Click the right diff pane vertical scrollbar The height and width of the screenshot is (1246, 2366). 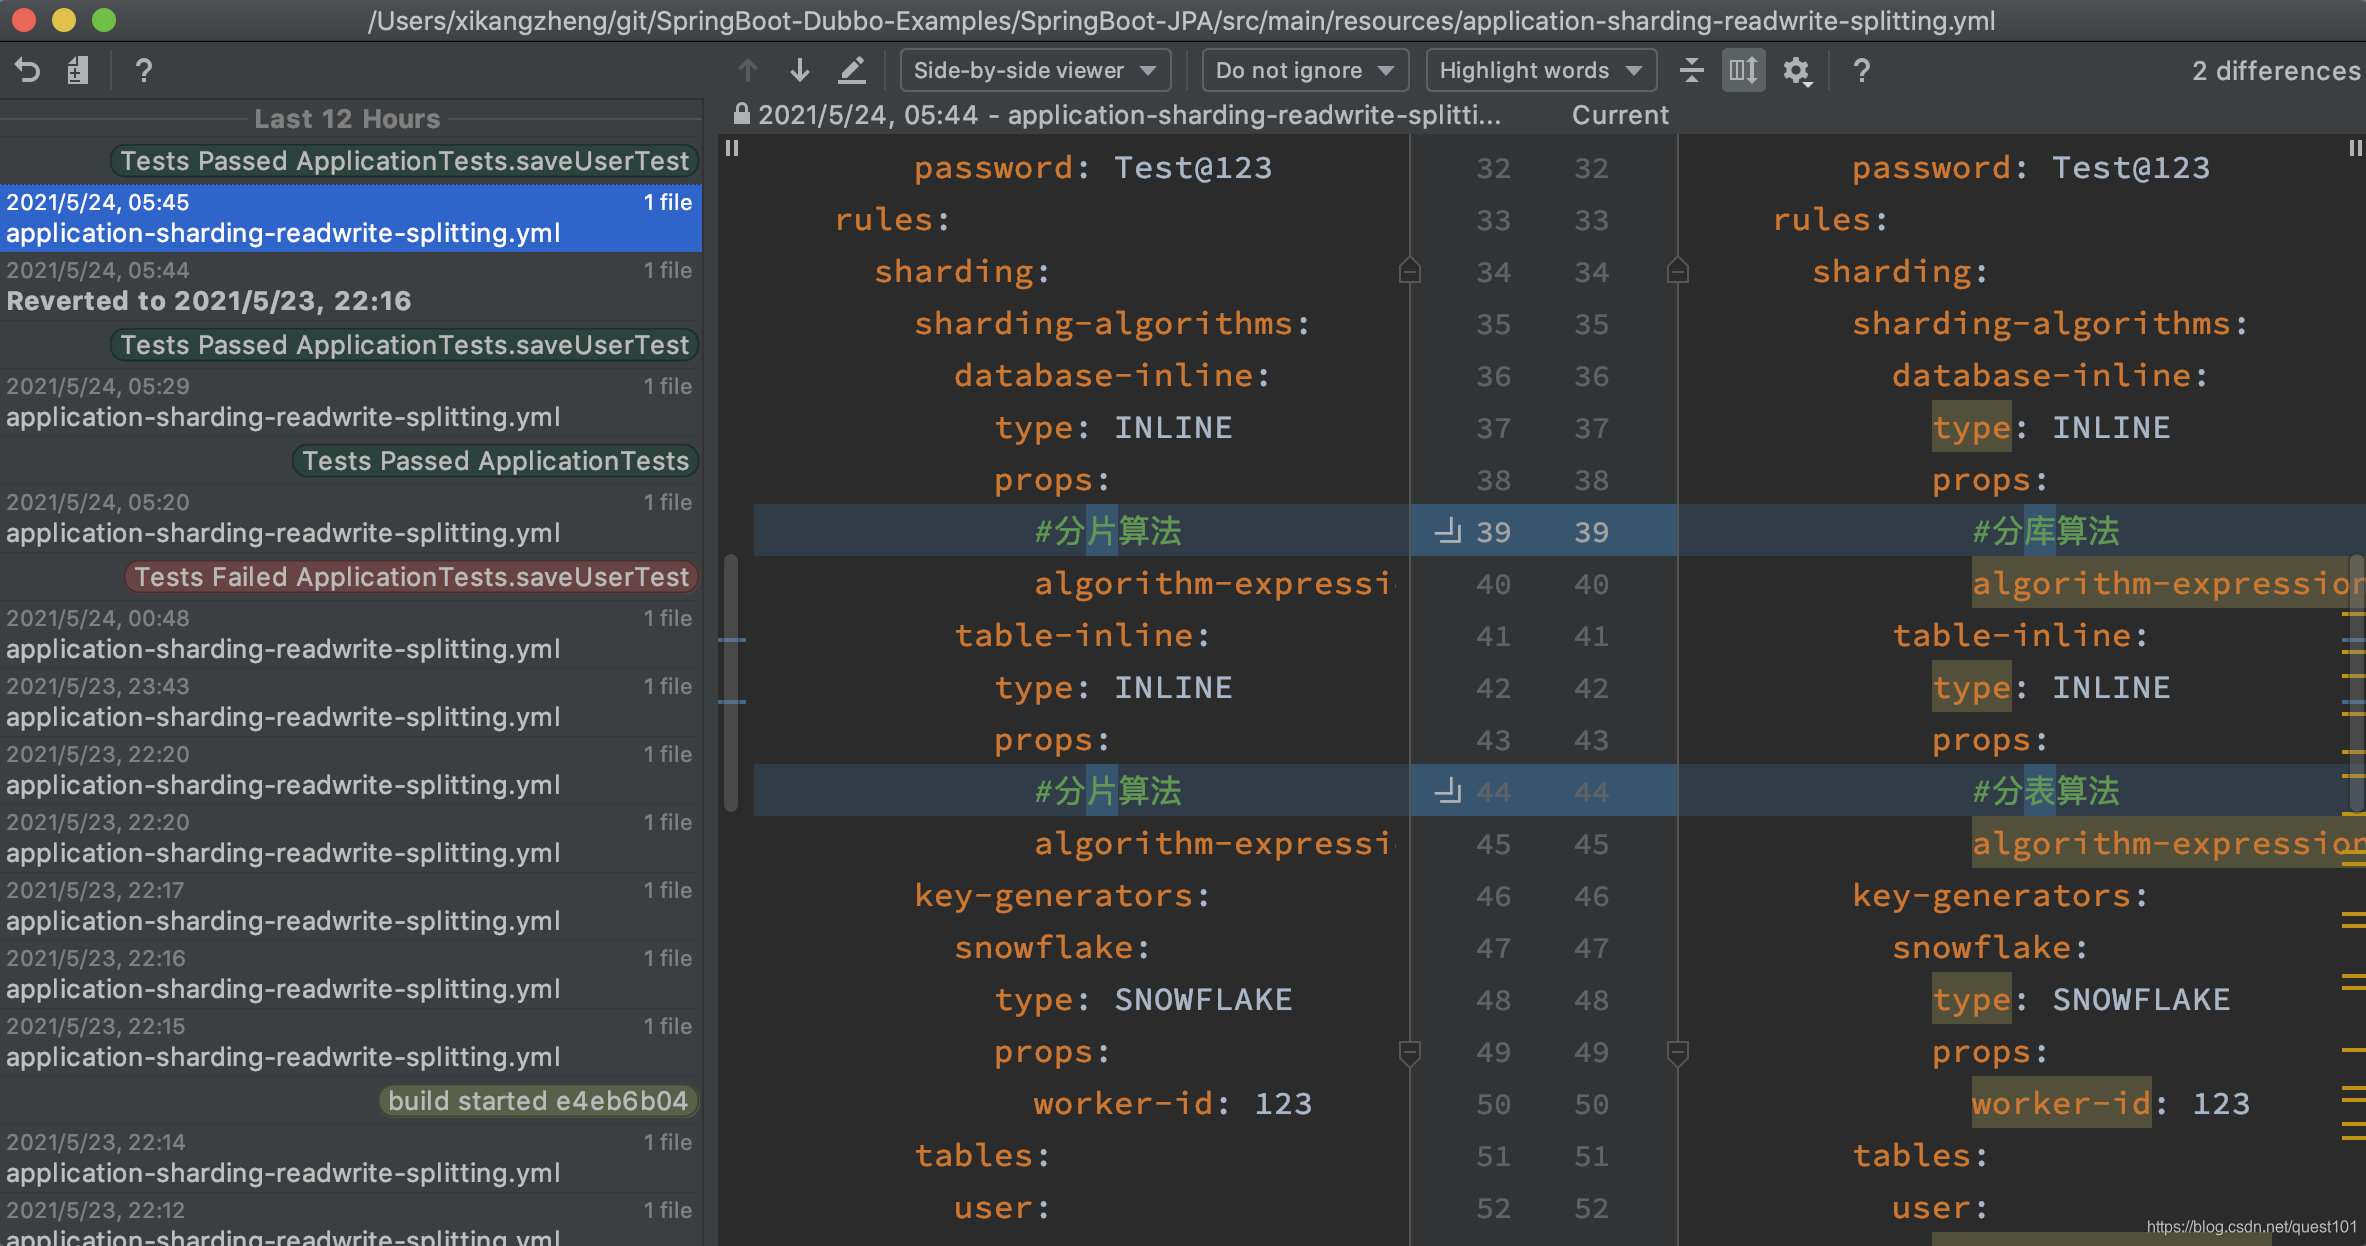click(x=2356, y=682)
